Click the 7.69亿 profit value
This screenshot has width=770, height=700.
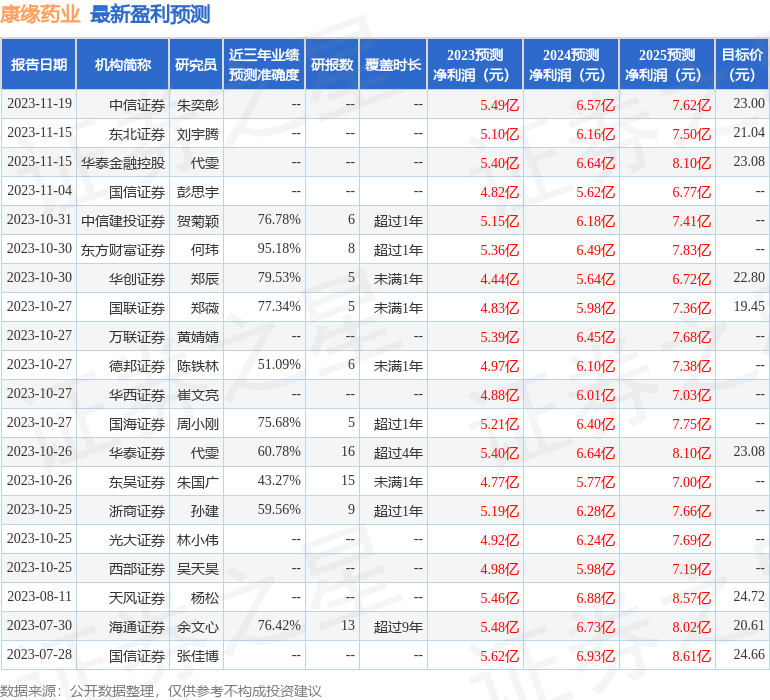click(691, 540)
